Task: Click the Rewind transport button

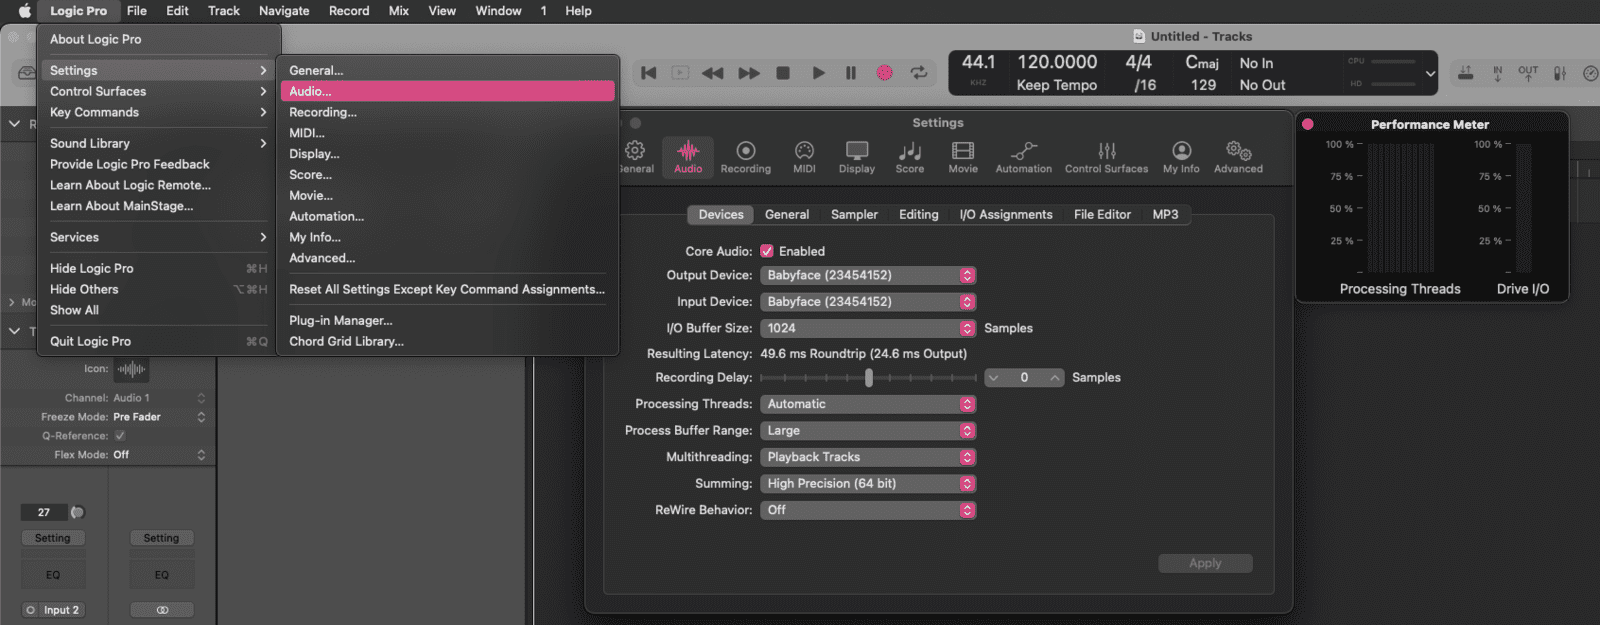Action: [712, 73]
